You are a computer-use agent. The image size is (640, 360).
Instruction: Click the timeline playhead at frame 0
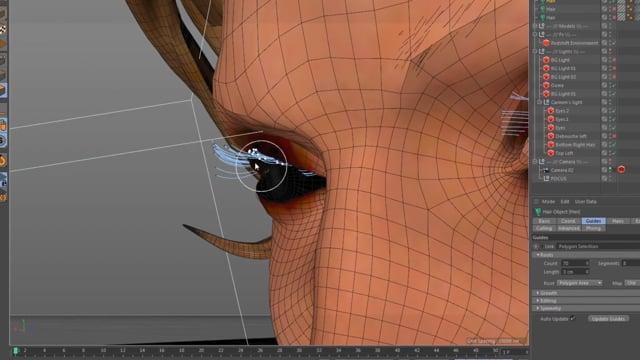(x=16, y=351)
